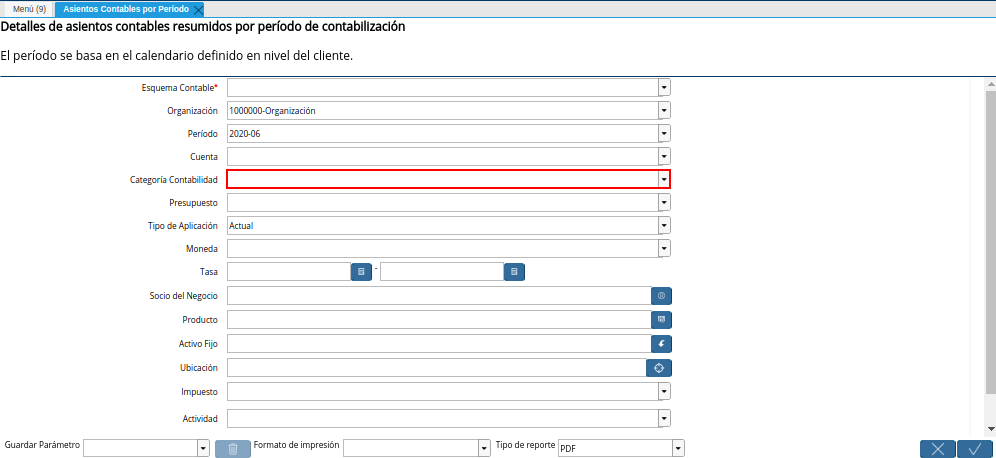Focus the Producto text field

[439, 320]
